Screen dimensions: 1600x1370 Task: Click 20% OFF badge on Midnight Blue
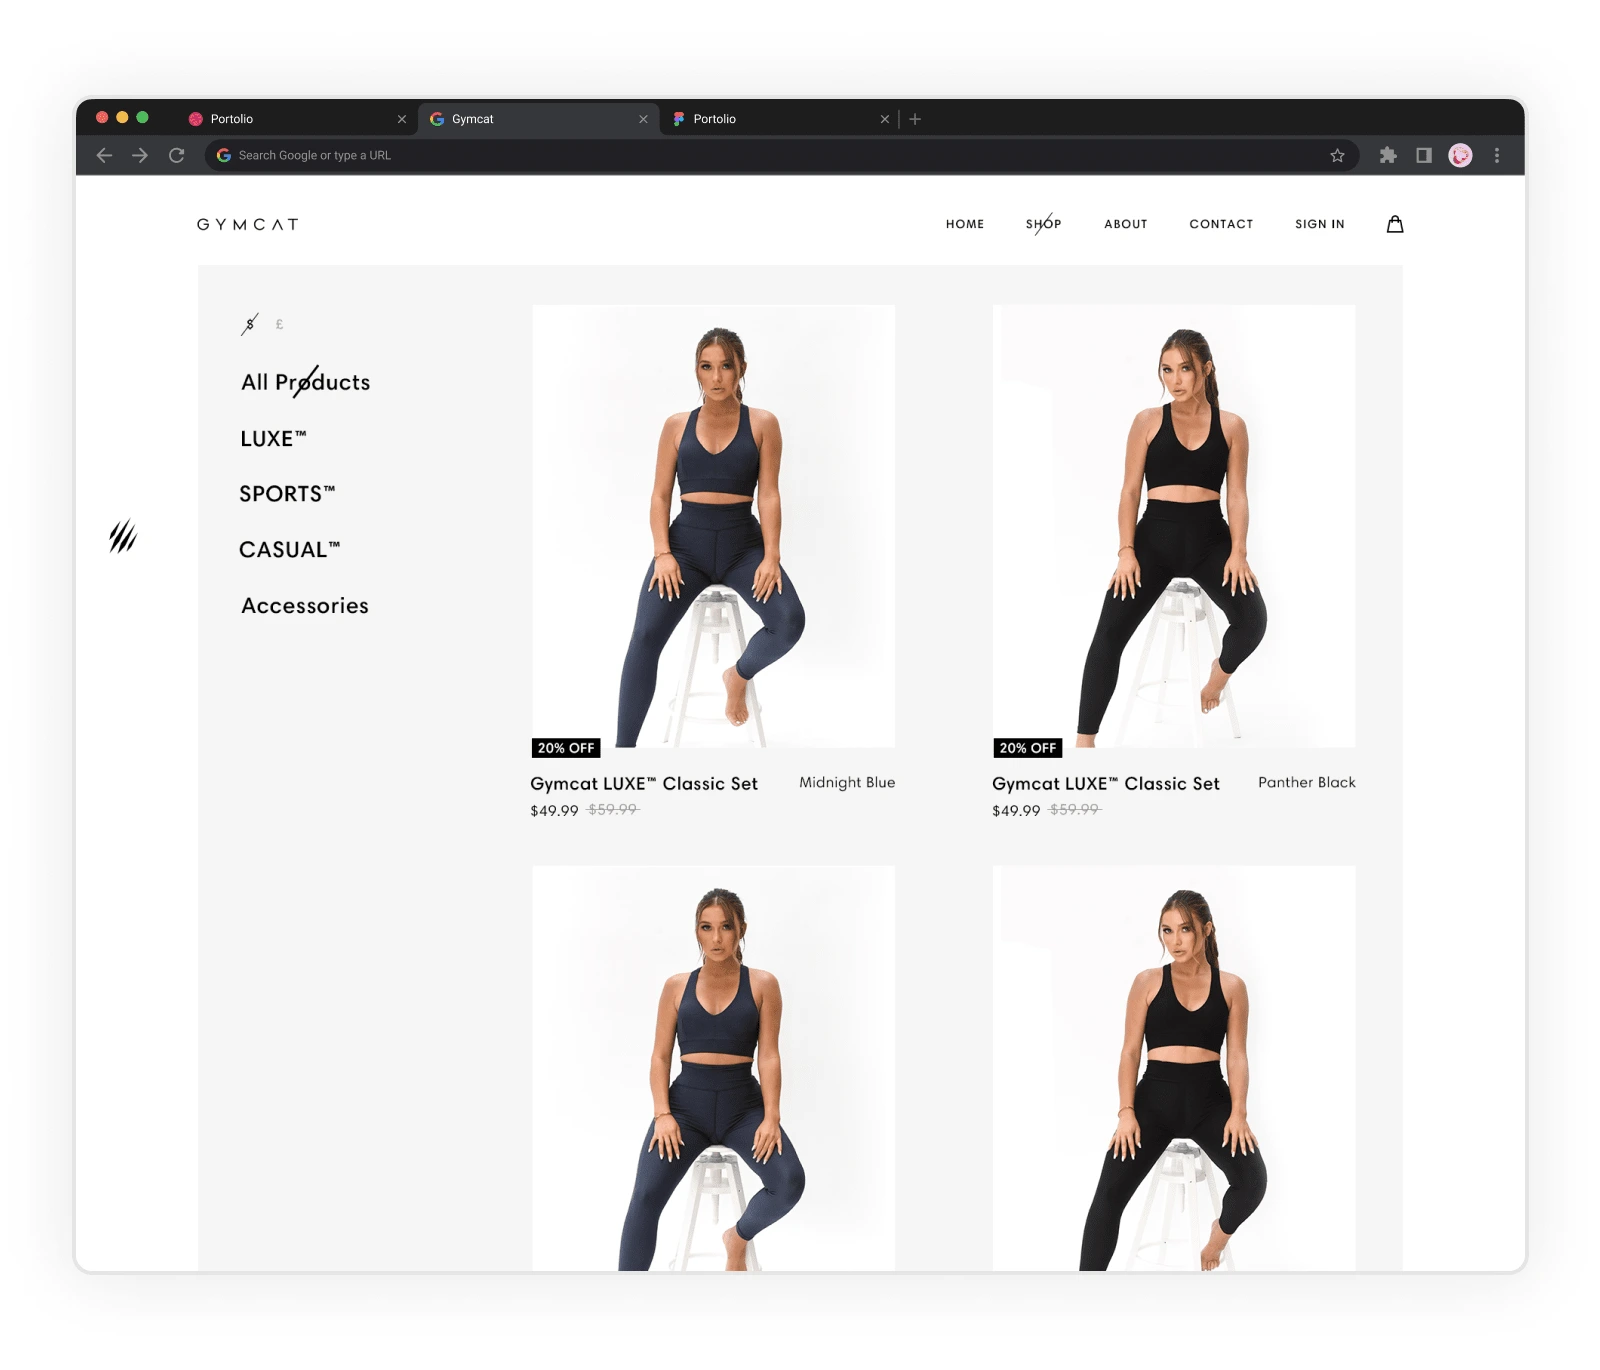pyautogui.click(x=566, y=748)
